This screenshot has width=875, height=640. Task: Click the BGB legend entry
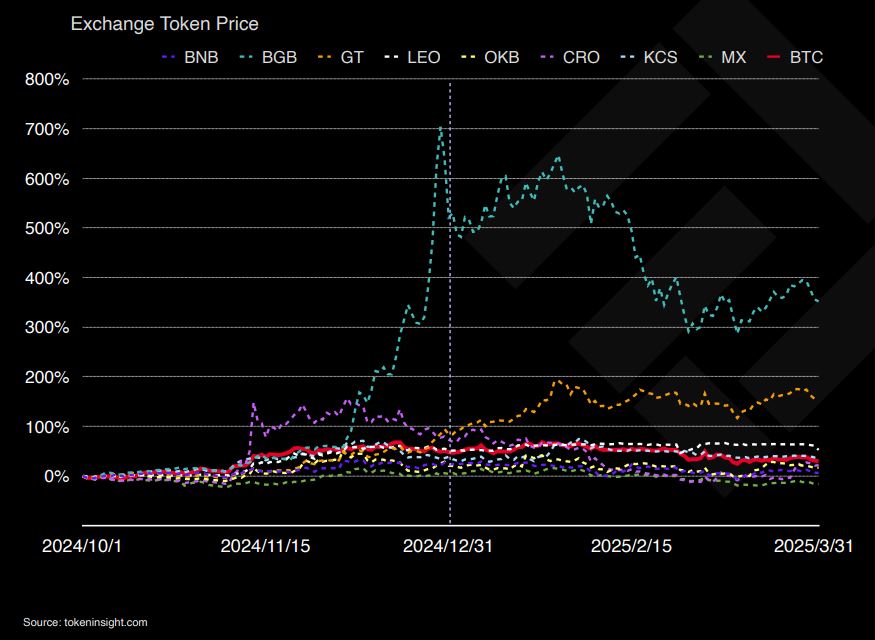coord(267,57)
